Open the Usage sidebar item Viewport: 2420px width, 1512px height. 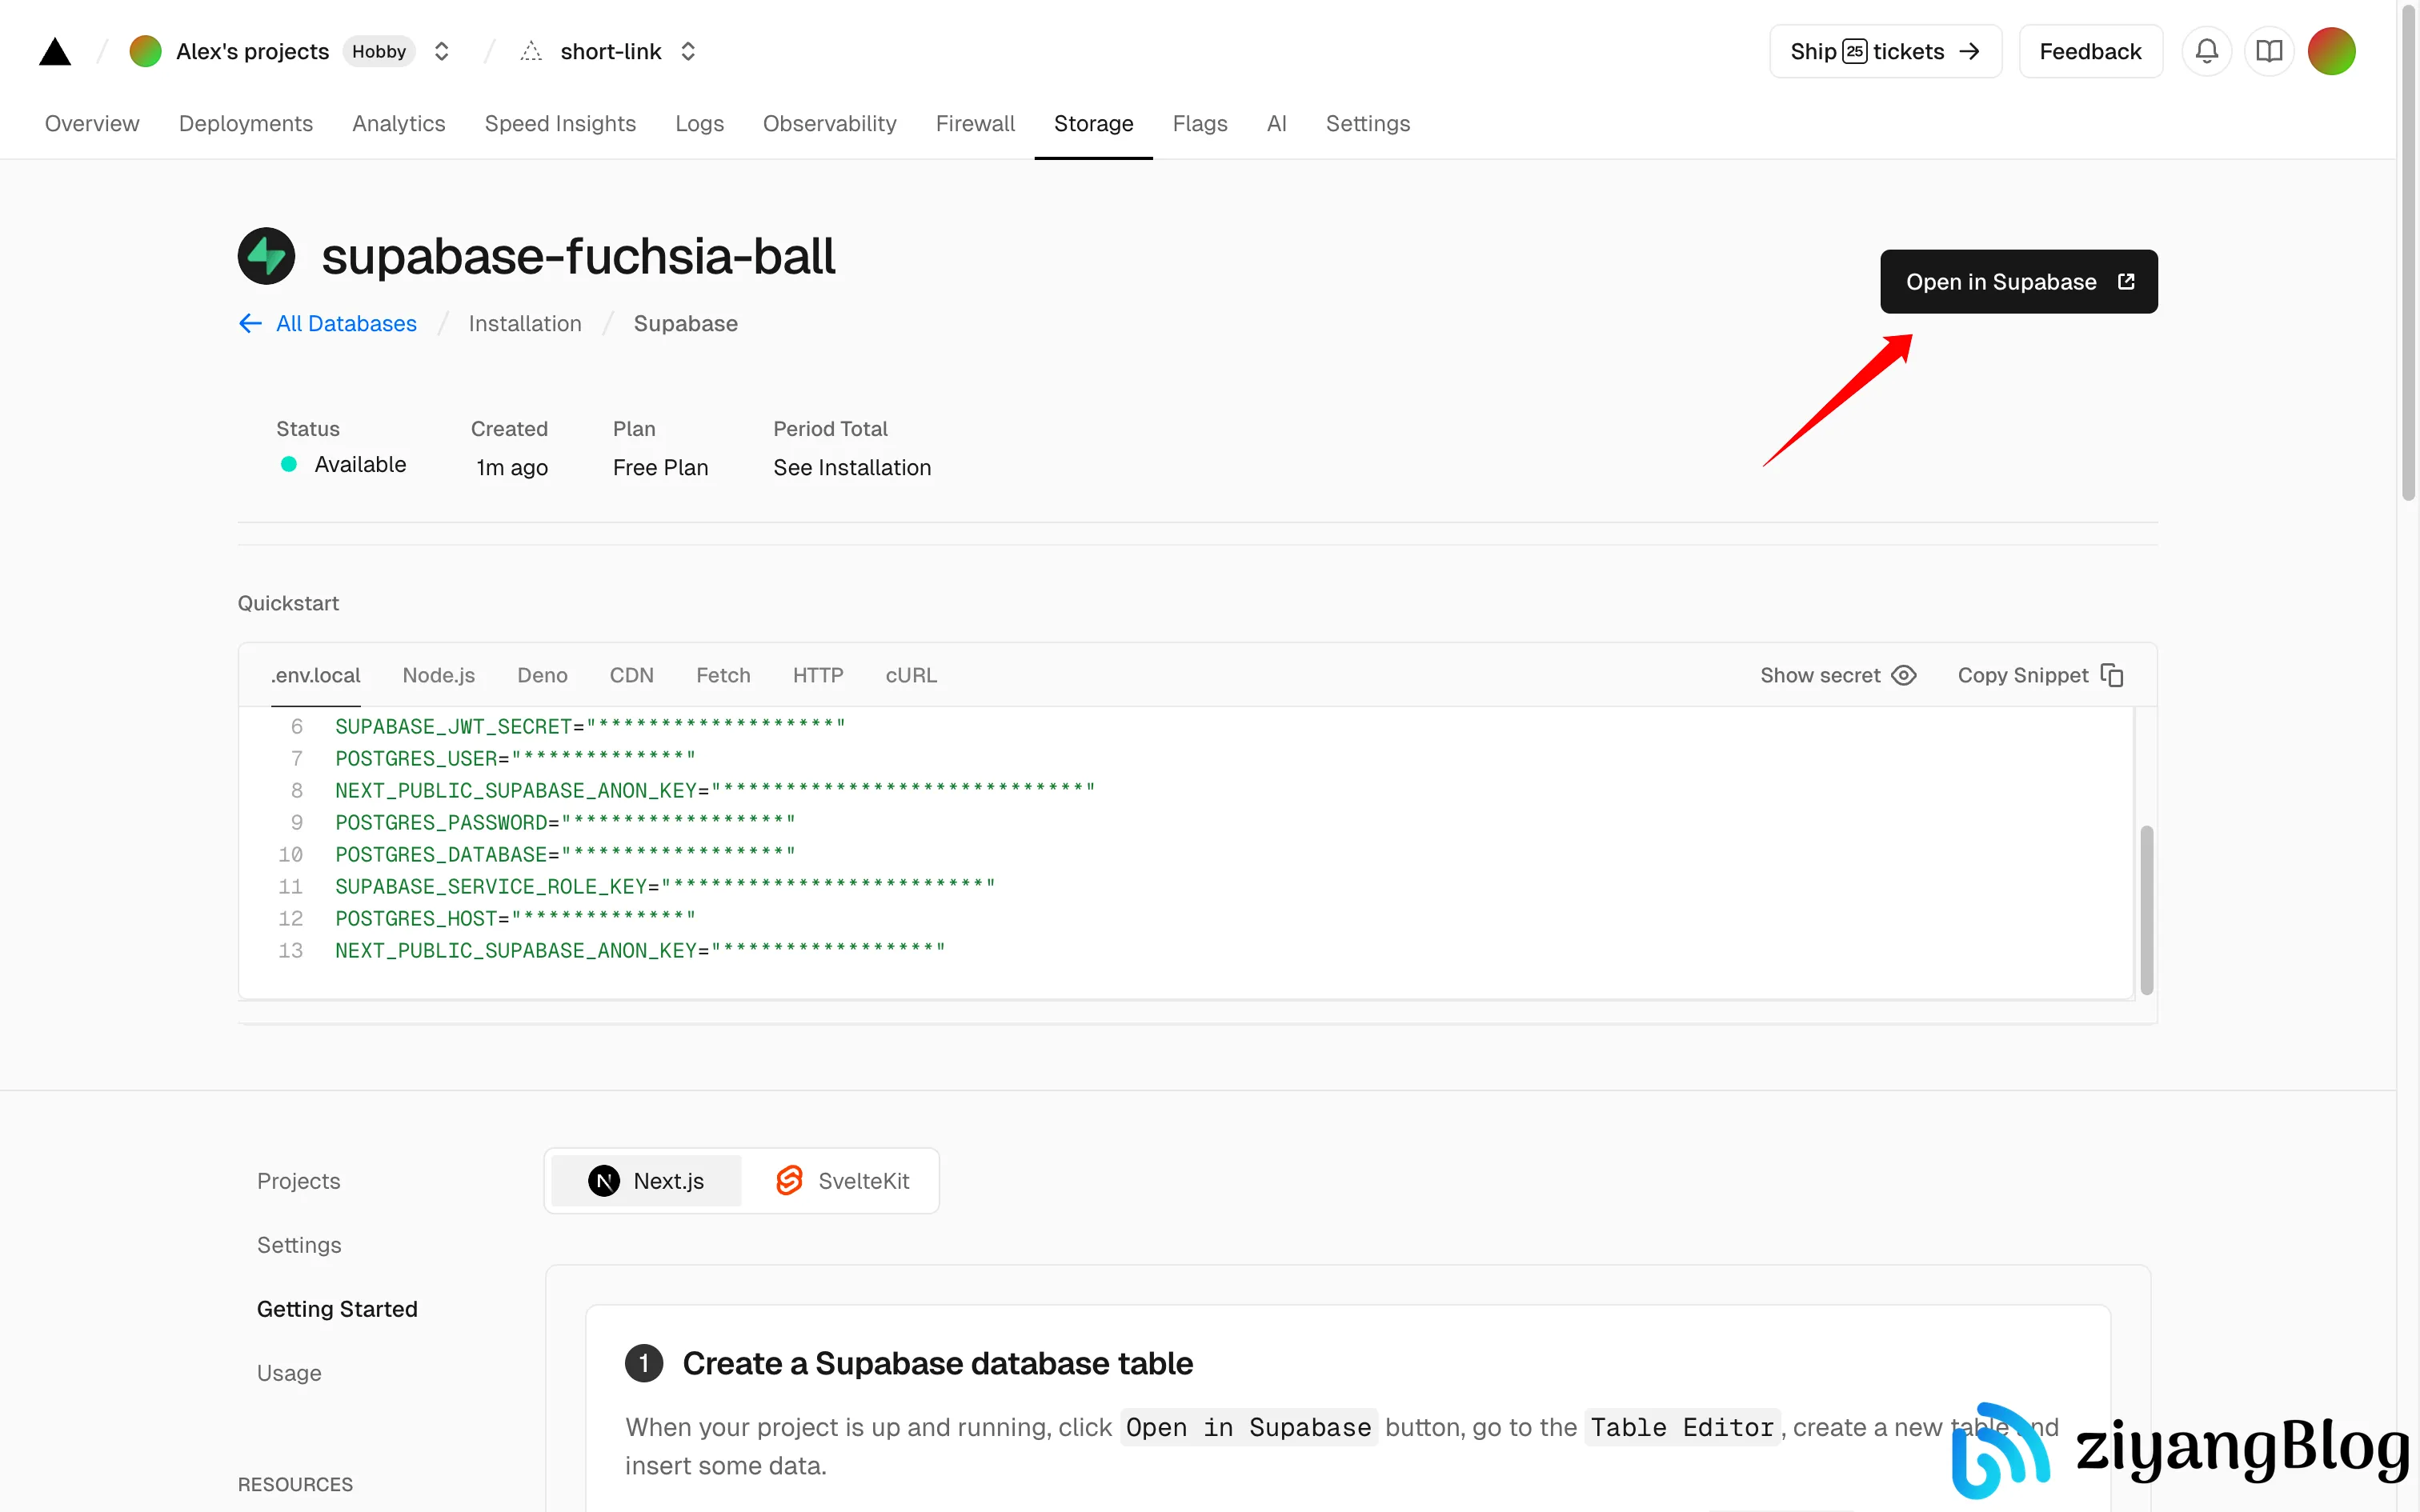coord(289,1373)
